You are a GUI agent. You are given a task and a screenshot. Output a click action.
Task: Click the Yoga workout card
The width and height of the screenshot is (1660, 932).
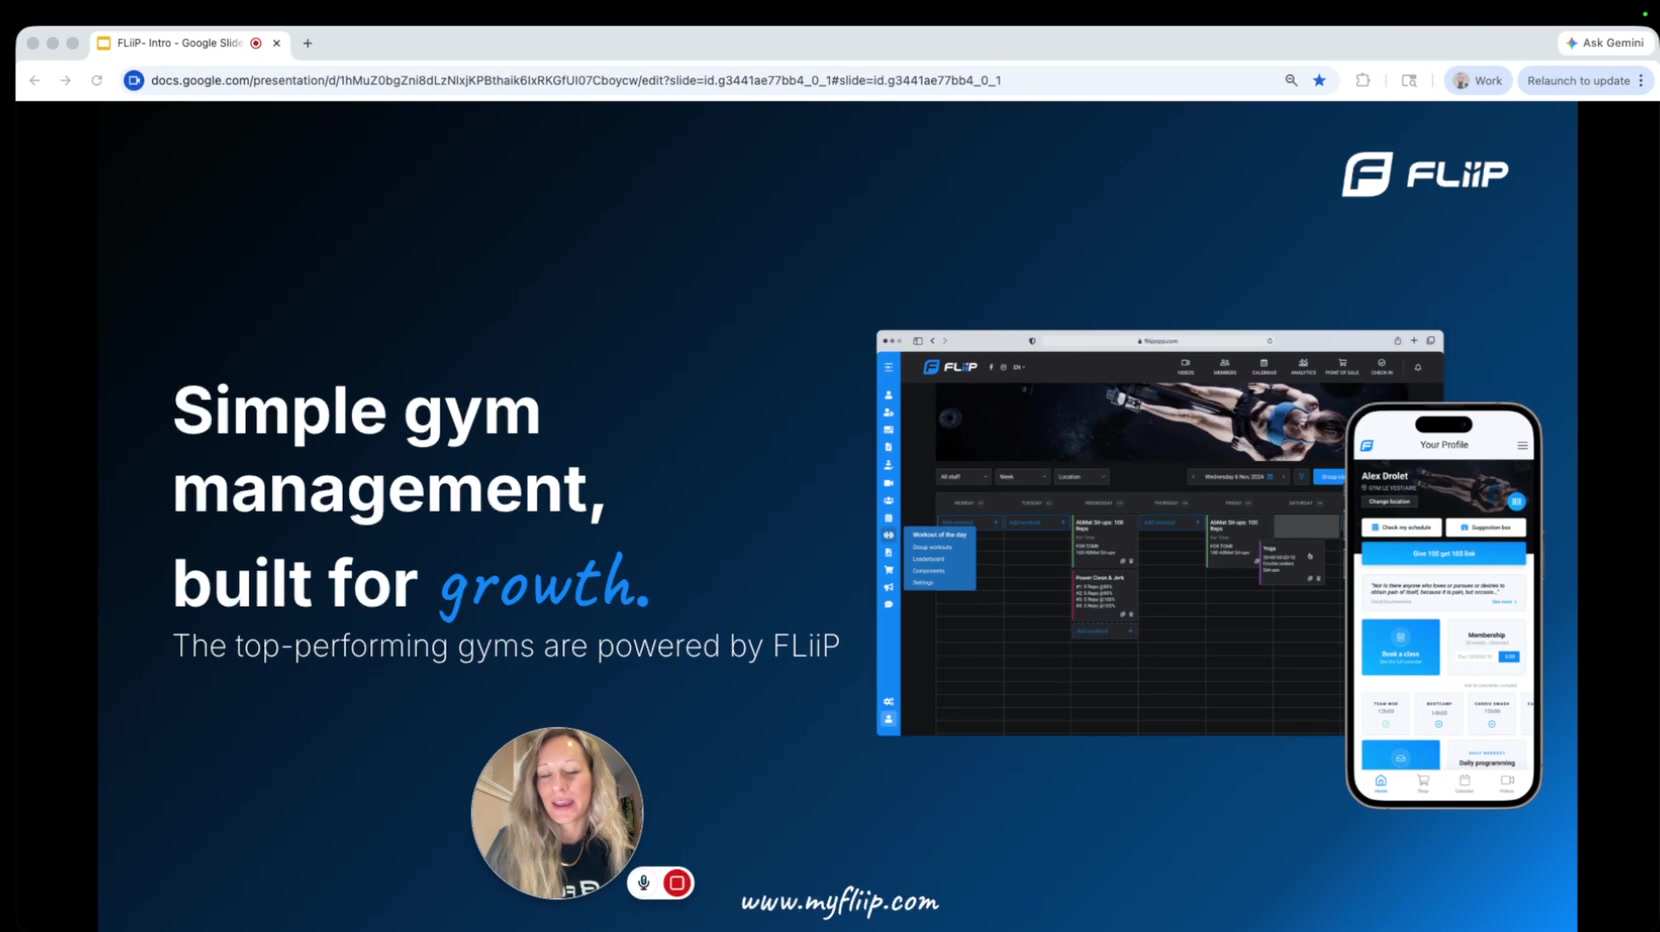[x=1292, y=563]
